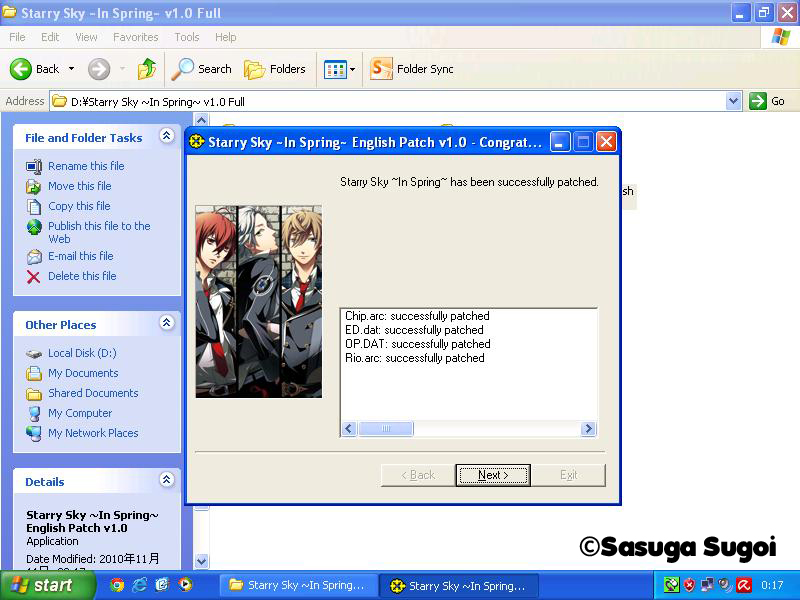Click the My Documents folder icon

[x=34, y=373]
